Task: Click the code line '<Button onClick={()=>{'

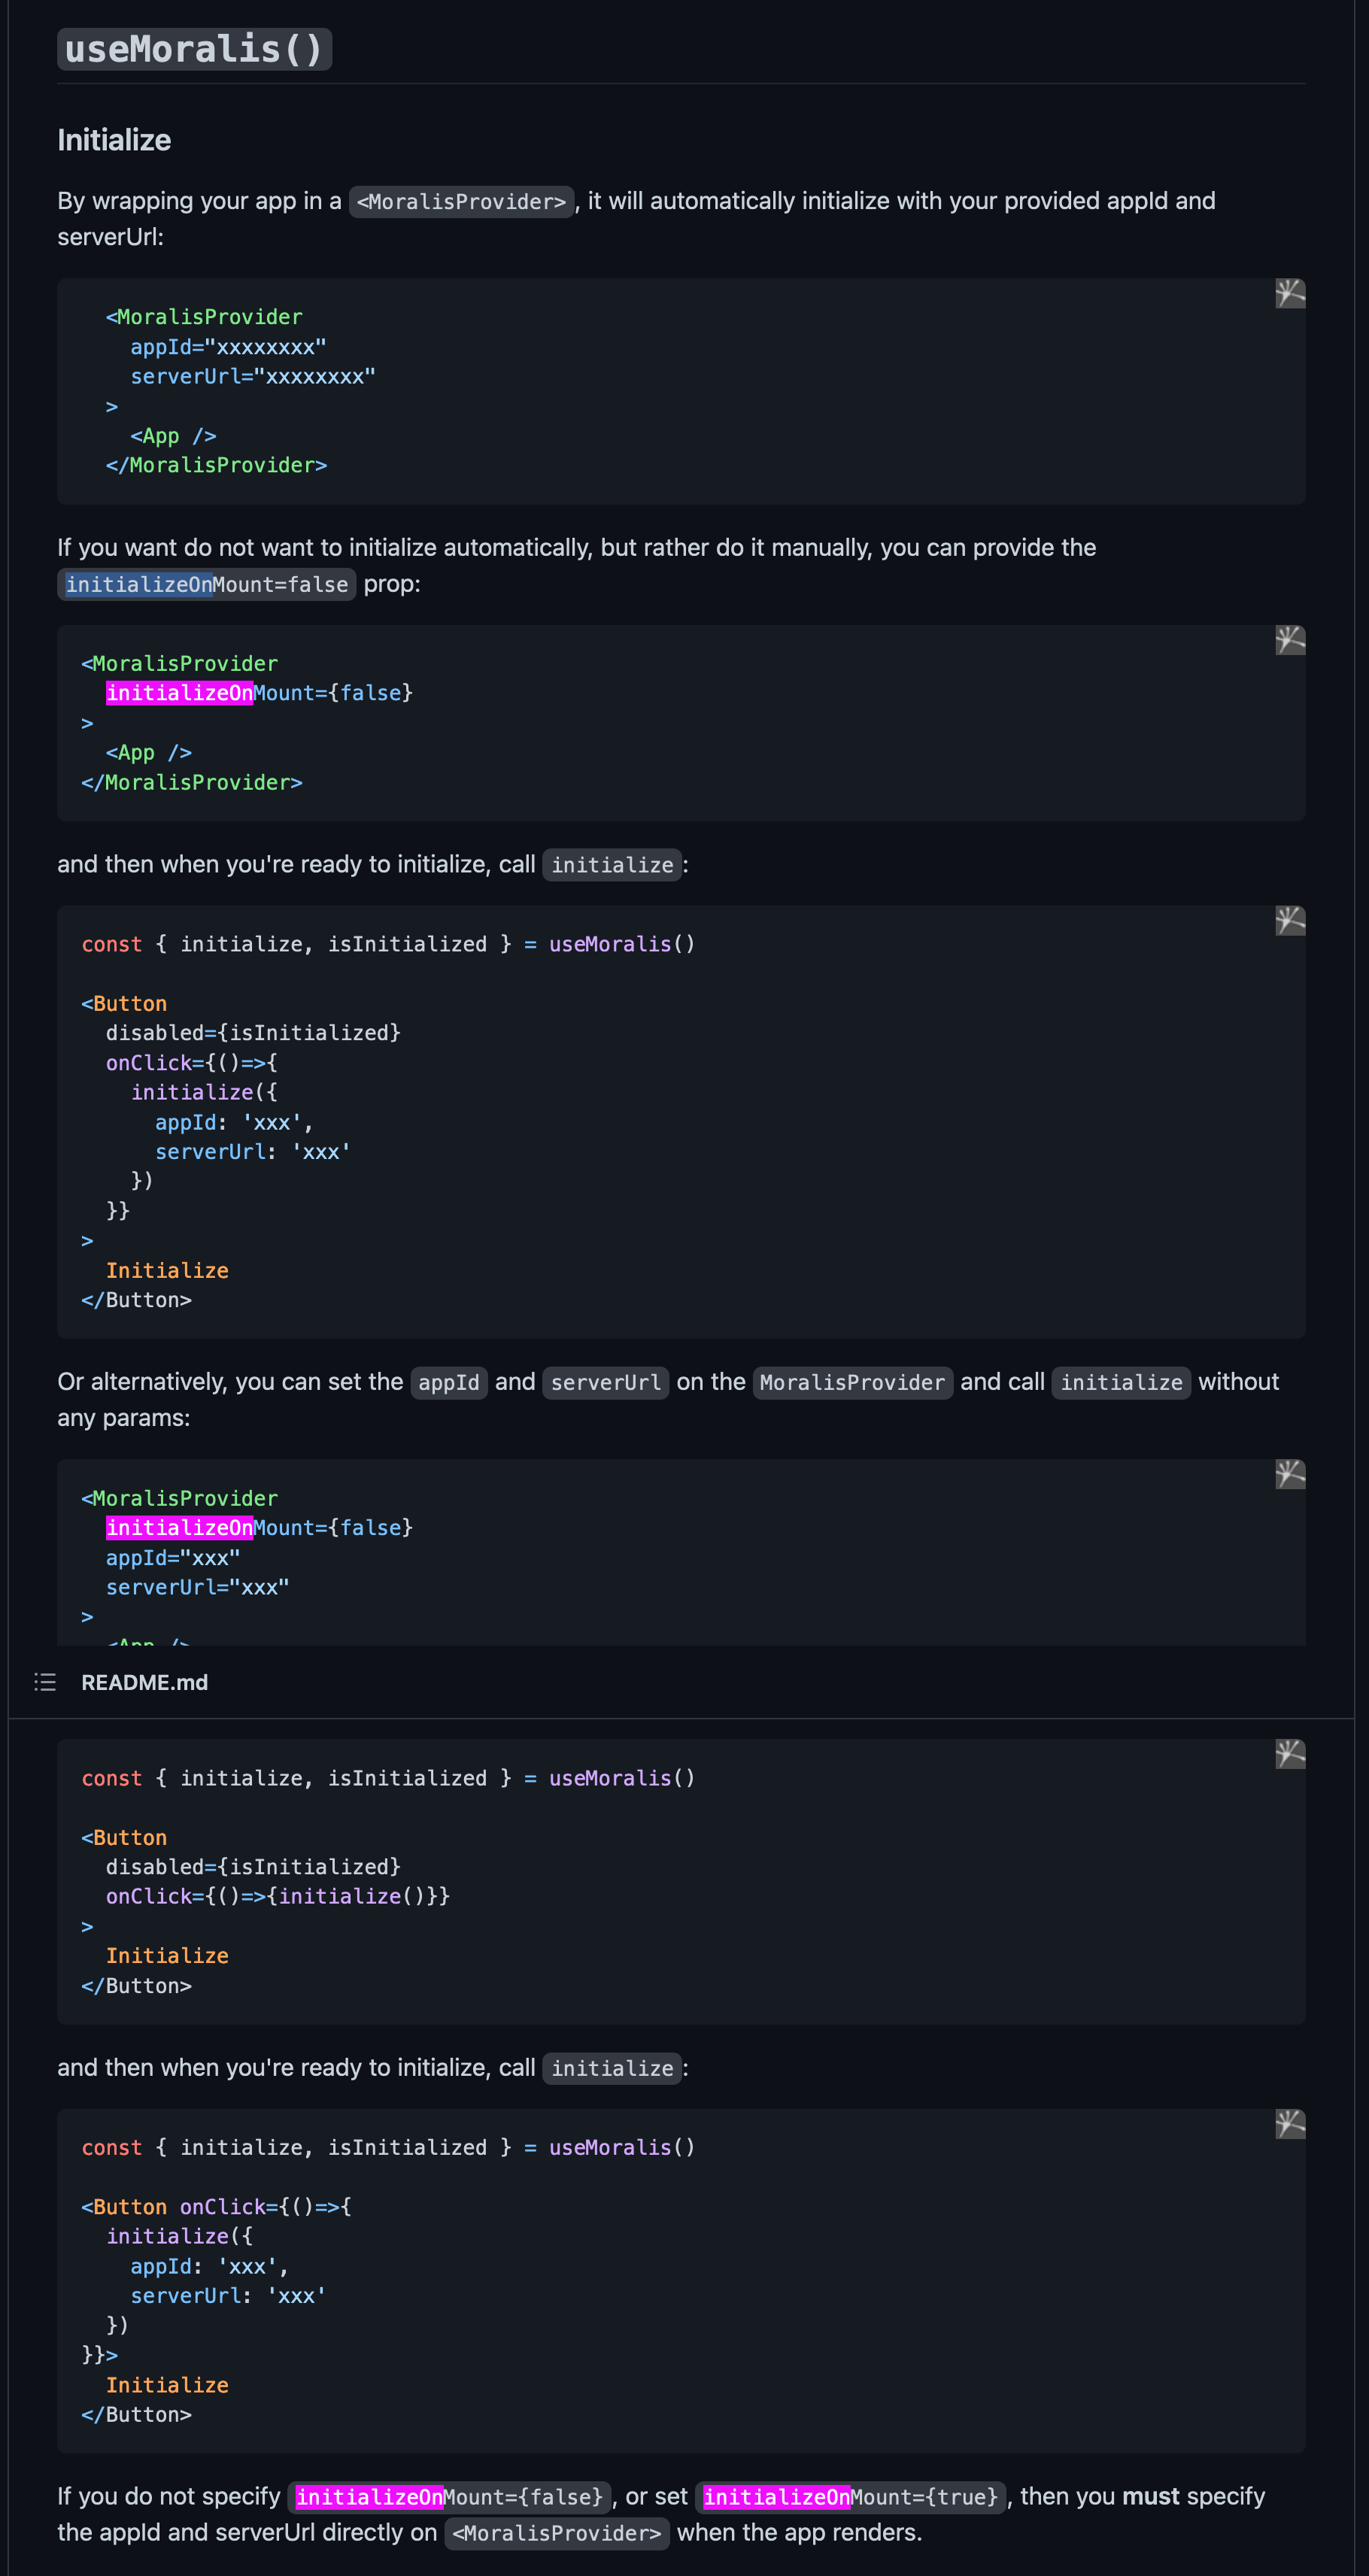Action: pyautogui.click(x=216, y=2206)
